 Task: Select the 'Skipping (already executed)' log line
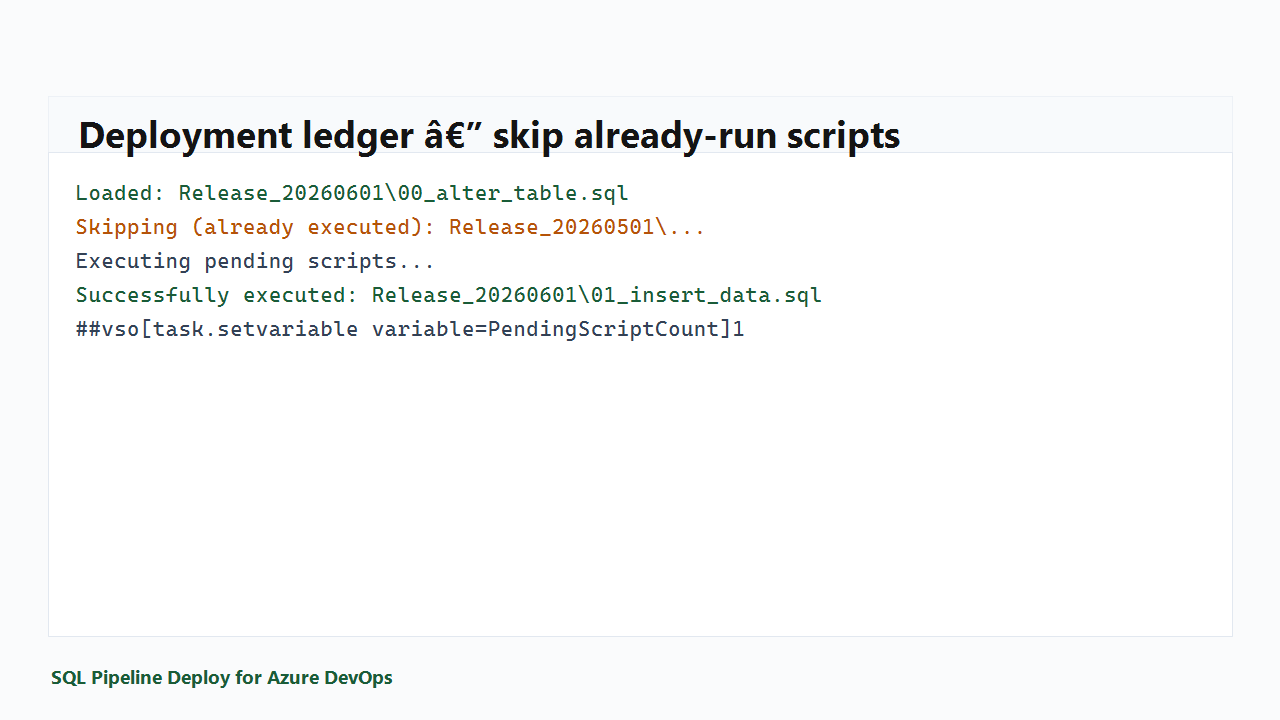[x=391, y=227]
